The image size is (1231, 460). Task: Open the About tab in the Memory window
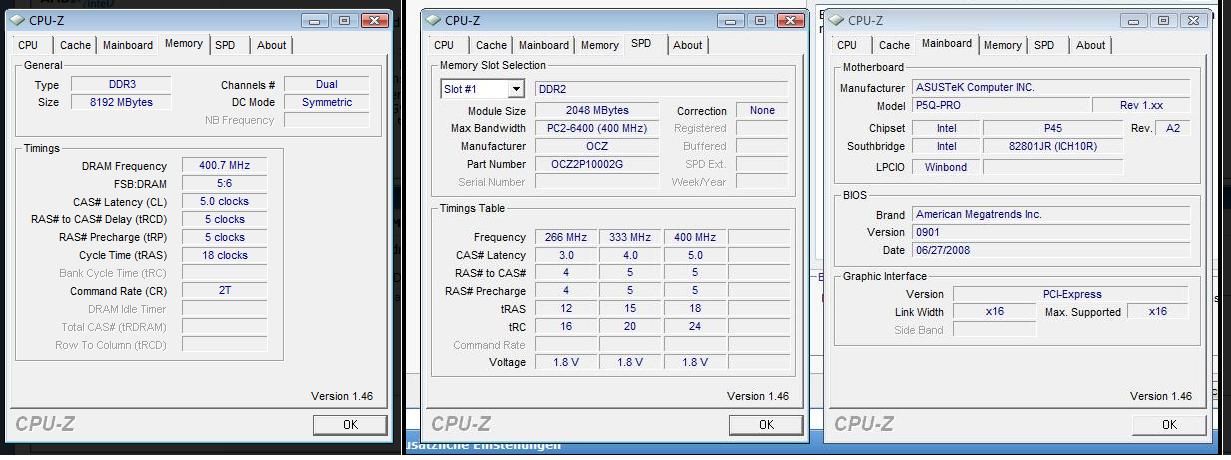pyautogui.click(x=271, y=45)
